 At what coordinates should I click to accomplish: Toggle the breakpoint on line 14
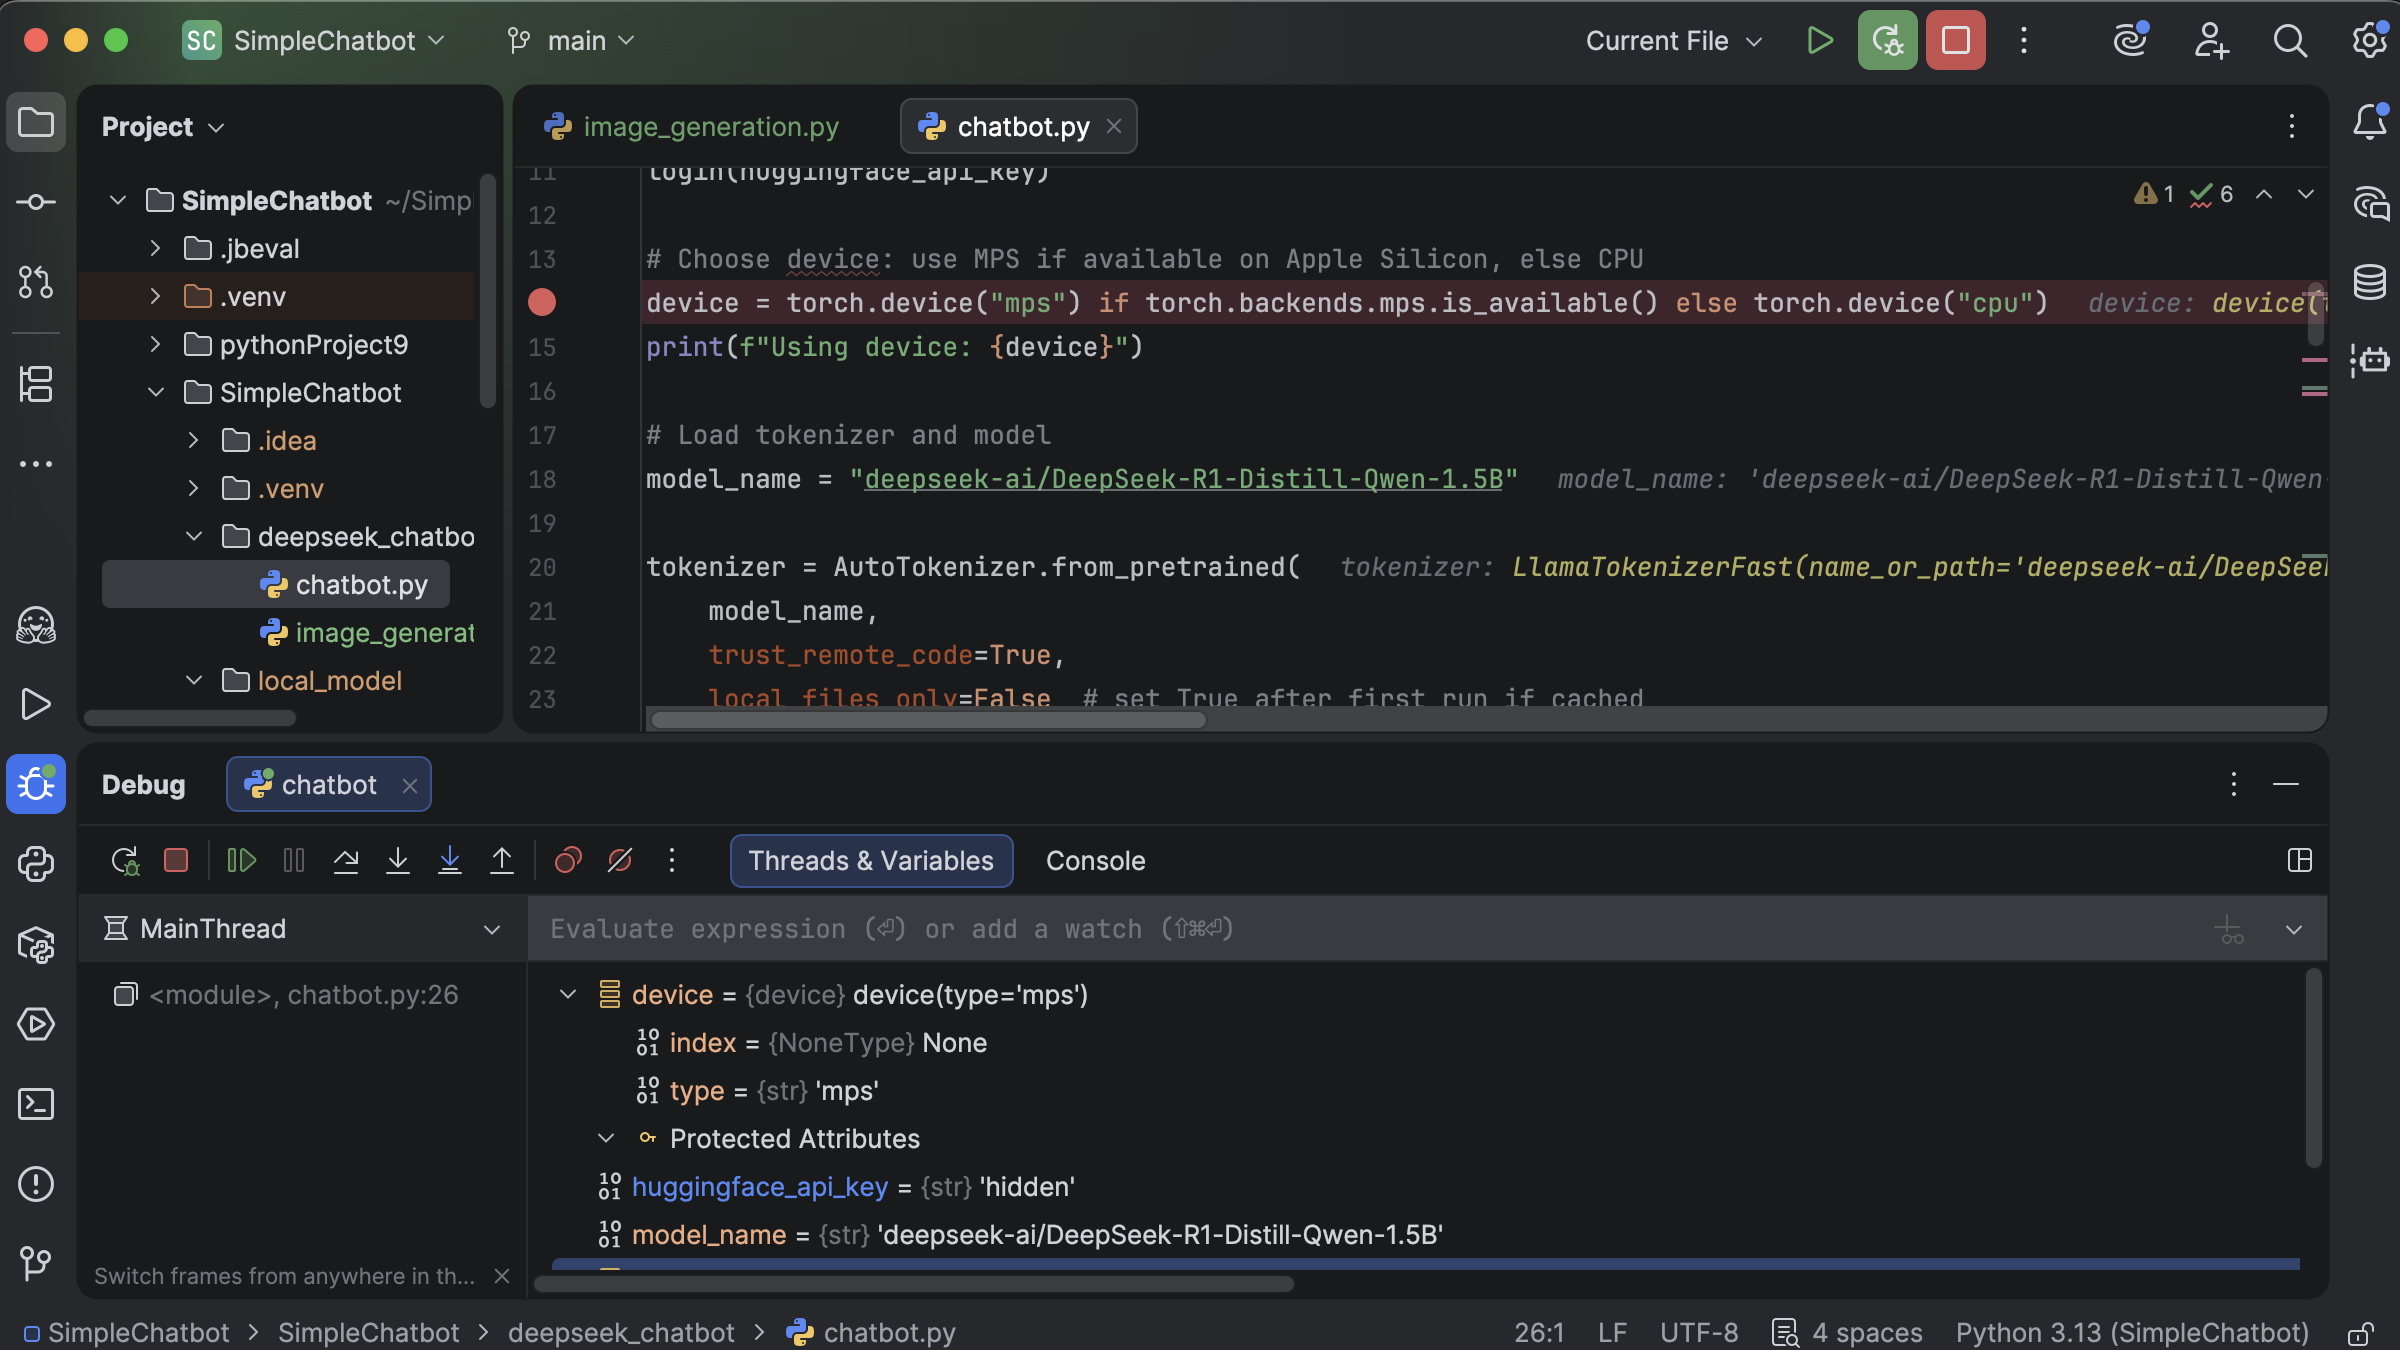pos(542,302)
